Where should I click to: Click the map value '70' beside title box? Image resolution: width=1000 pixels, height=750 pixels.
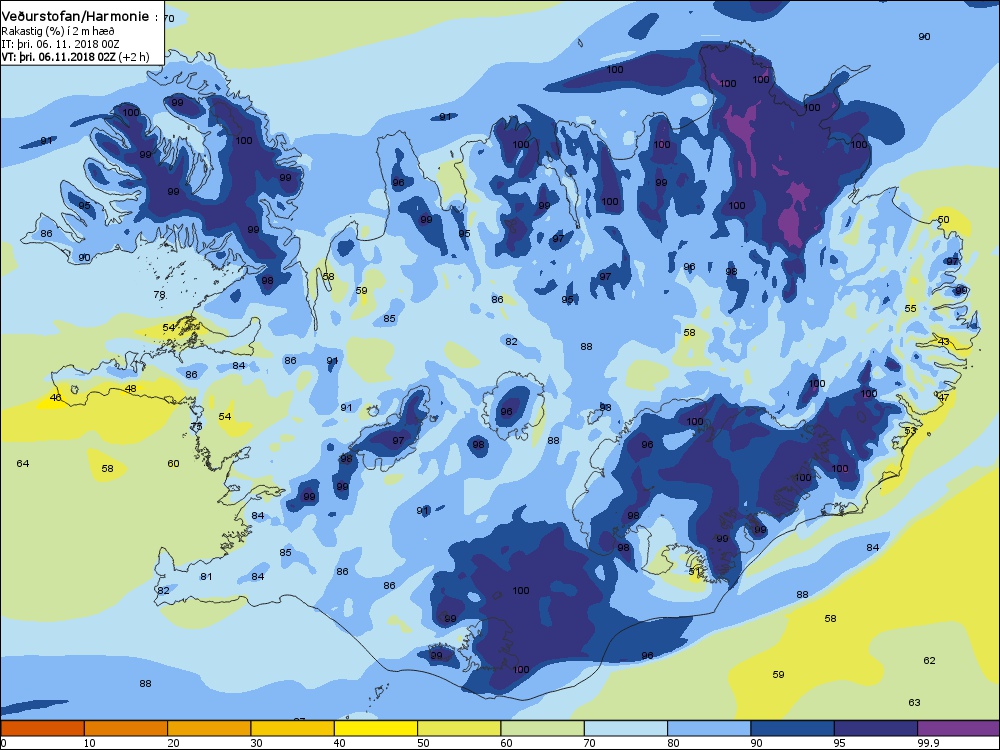pos(168,18)
